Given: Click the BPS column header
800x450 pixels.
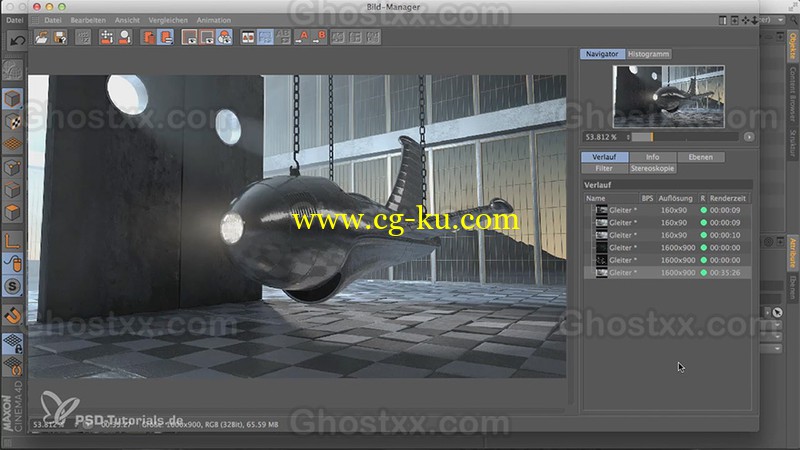Looking at the screenshot, I should [x=647, y=198].
